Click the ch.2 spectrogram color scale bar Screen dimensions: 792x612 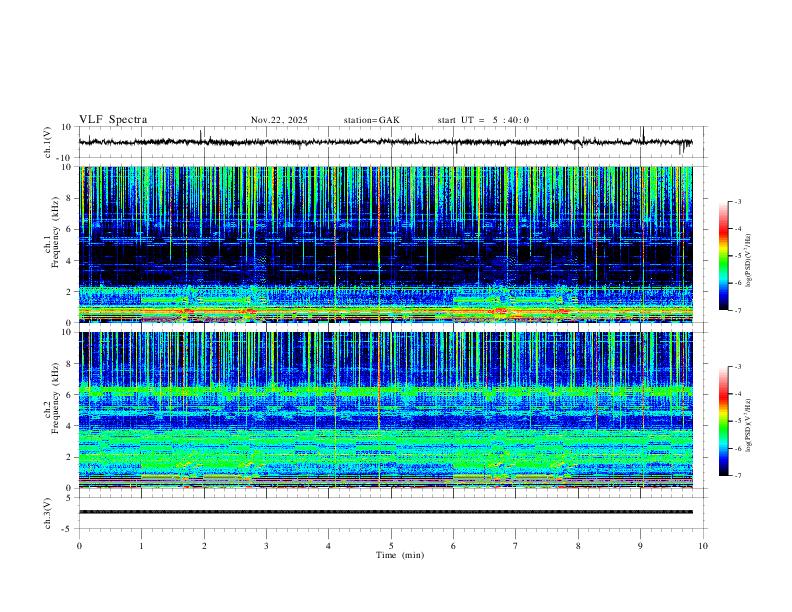[723, 421]
